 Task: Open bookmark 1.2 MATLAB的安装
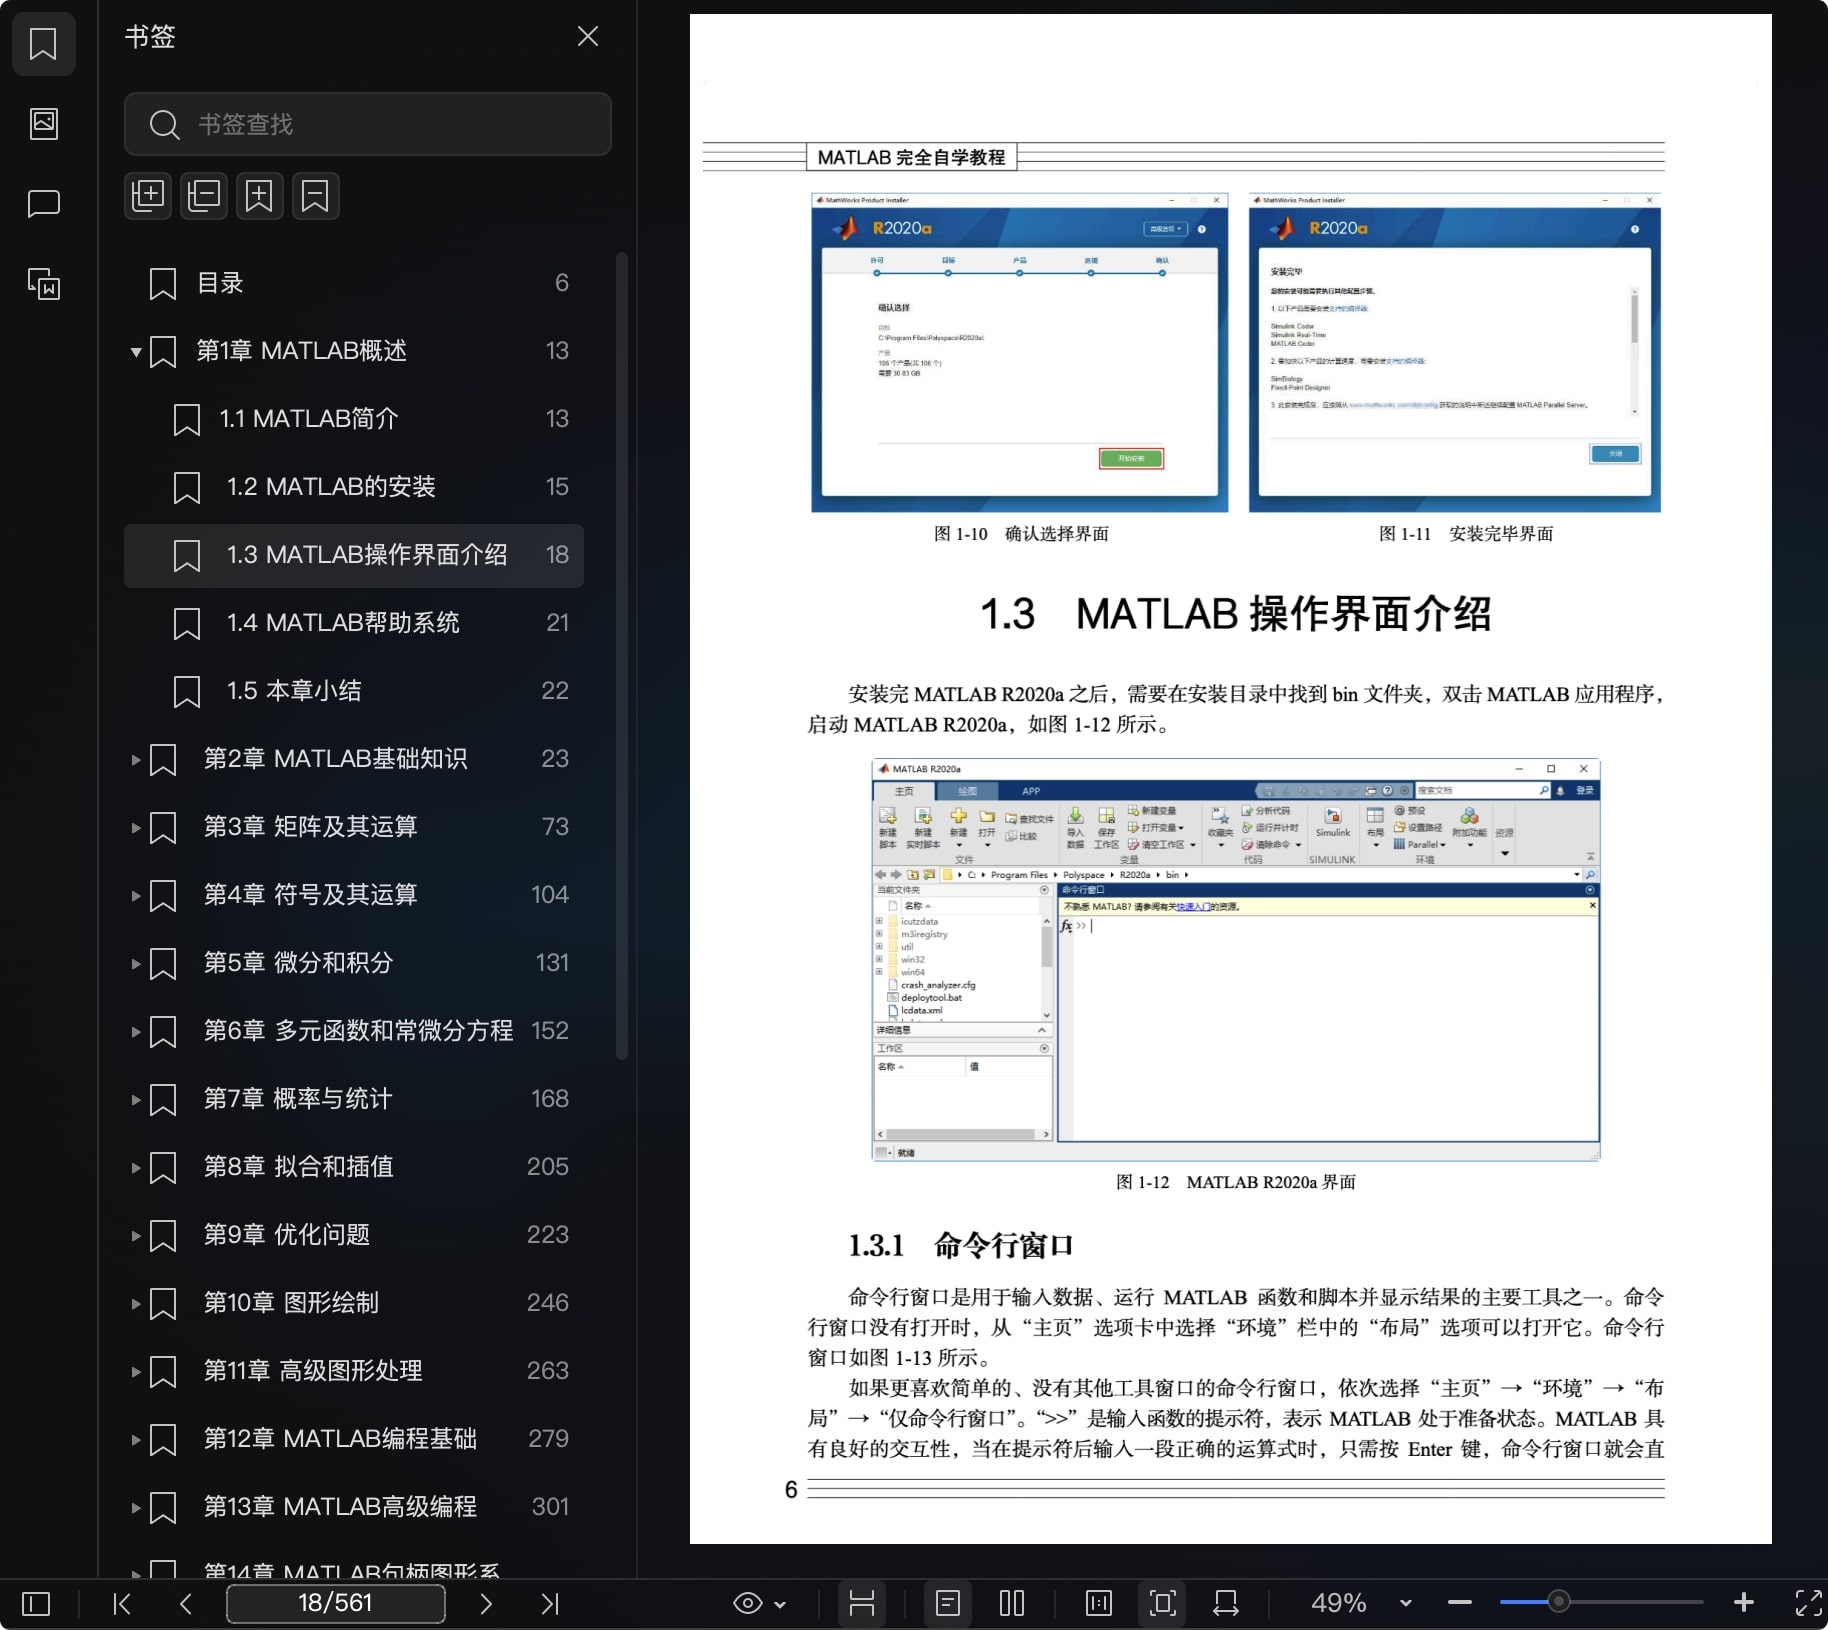tap(354, 487)
